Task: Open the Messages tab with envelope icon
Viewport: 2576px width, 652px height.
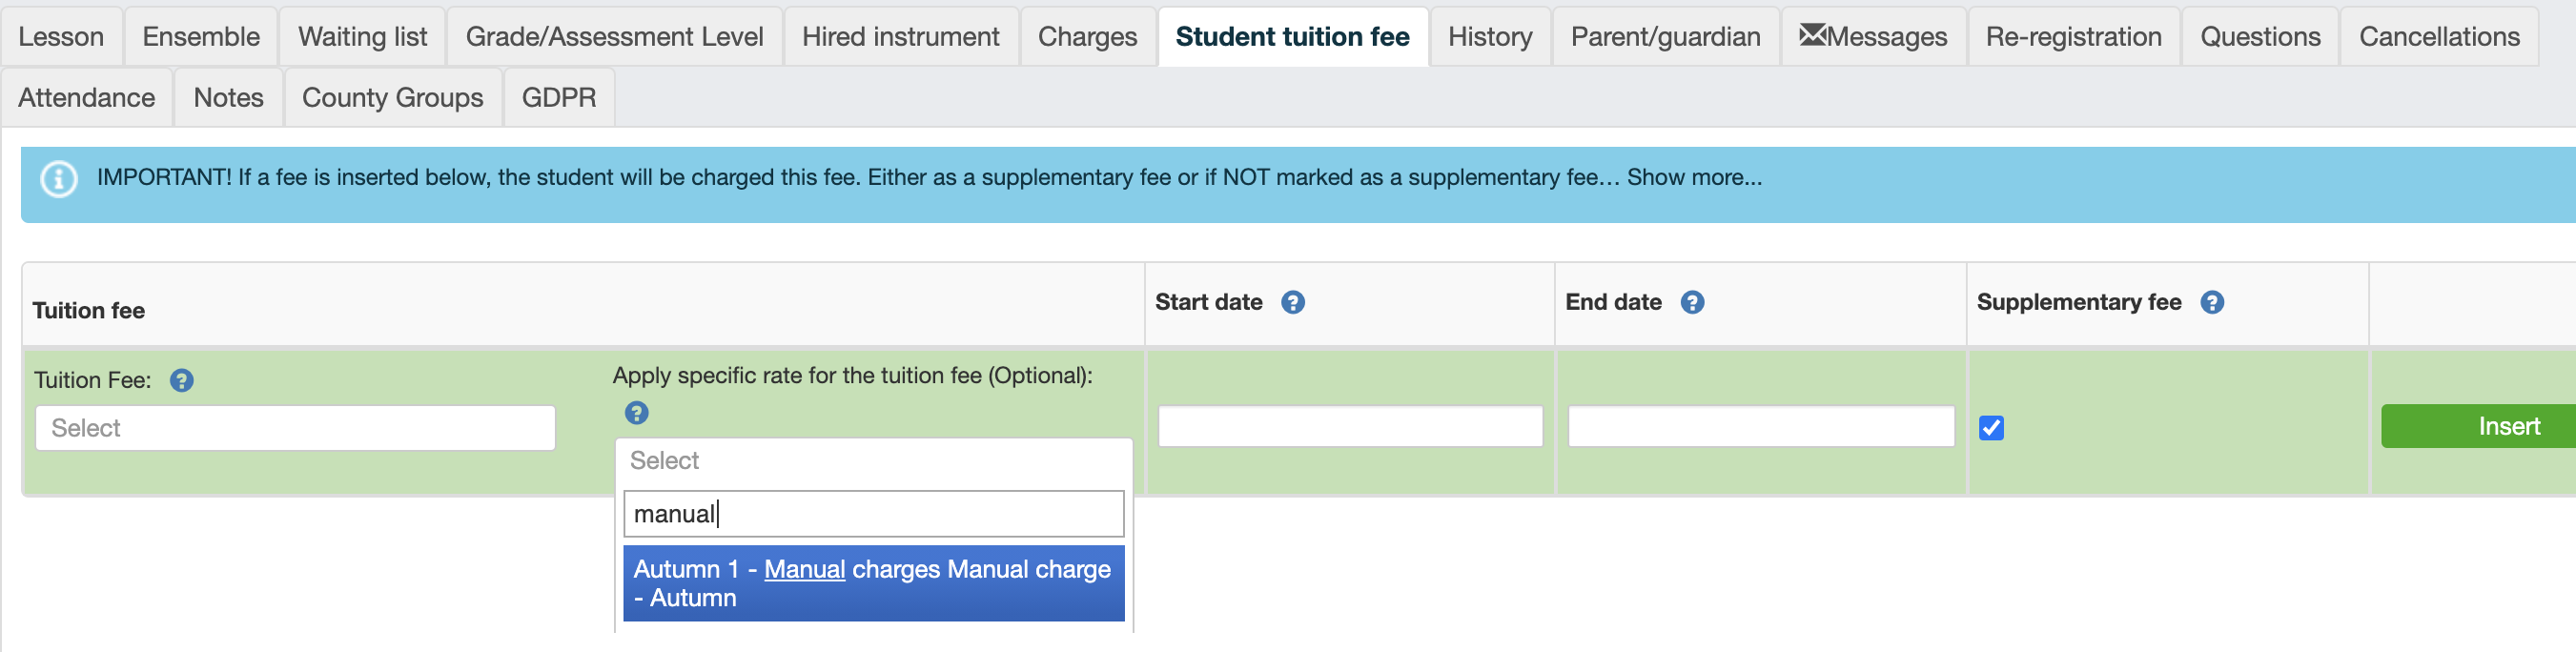Action: 1873,37
